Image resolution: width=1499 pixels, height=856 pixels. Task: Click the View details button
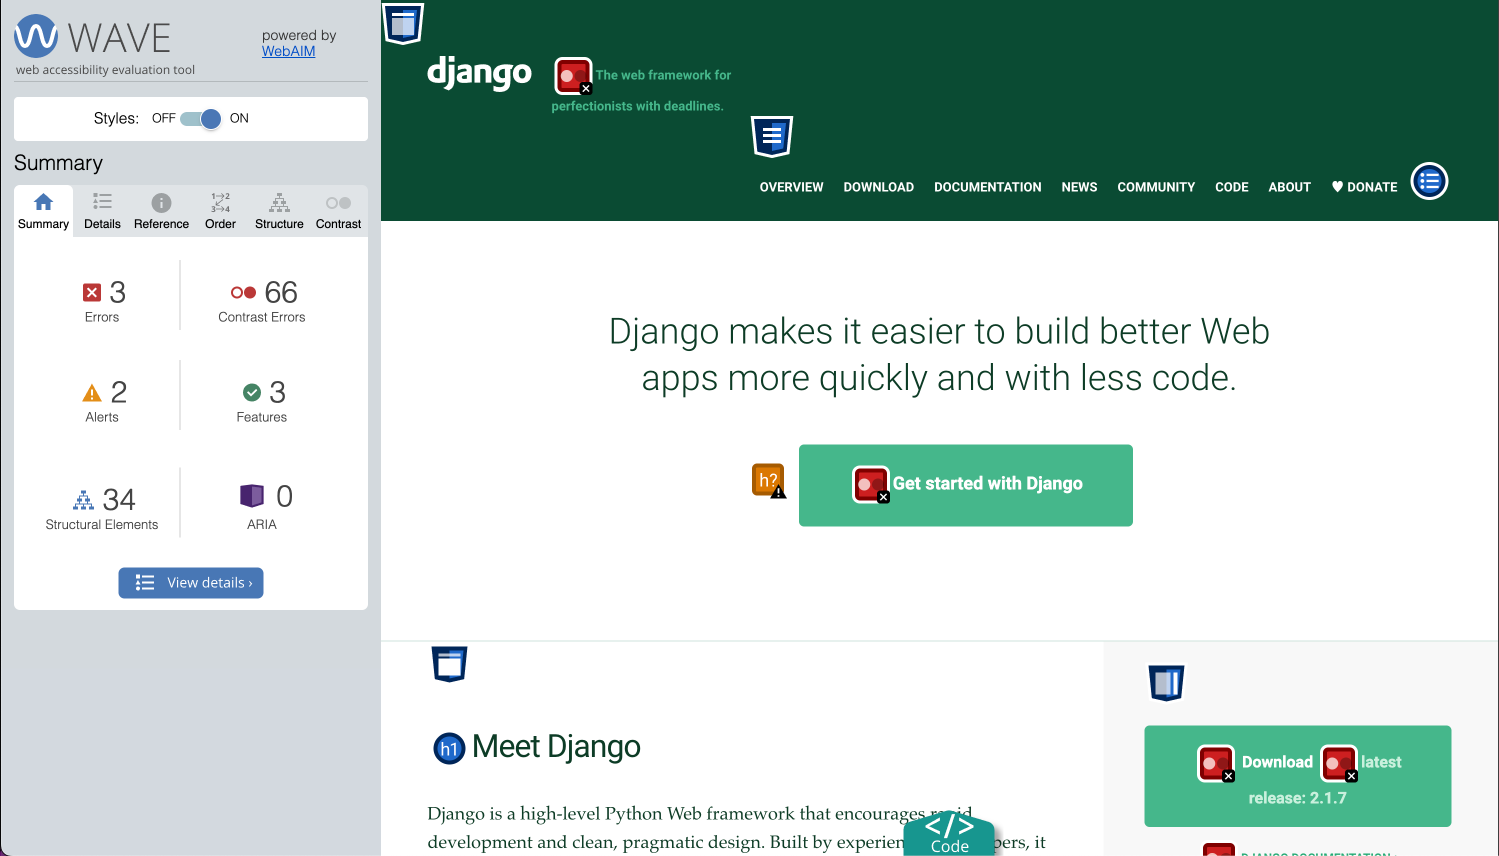tap(191, 583)
